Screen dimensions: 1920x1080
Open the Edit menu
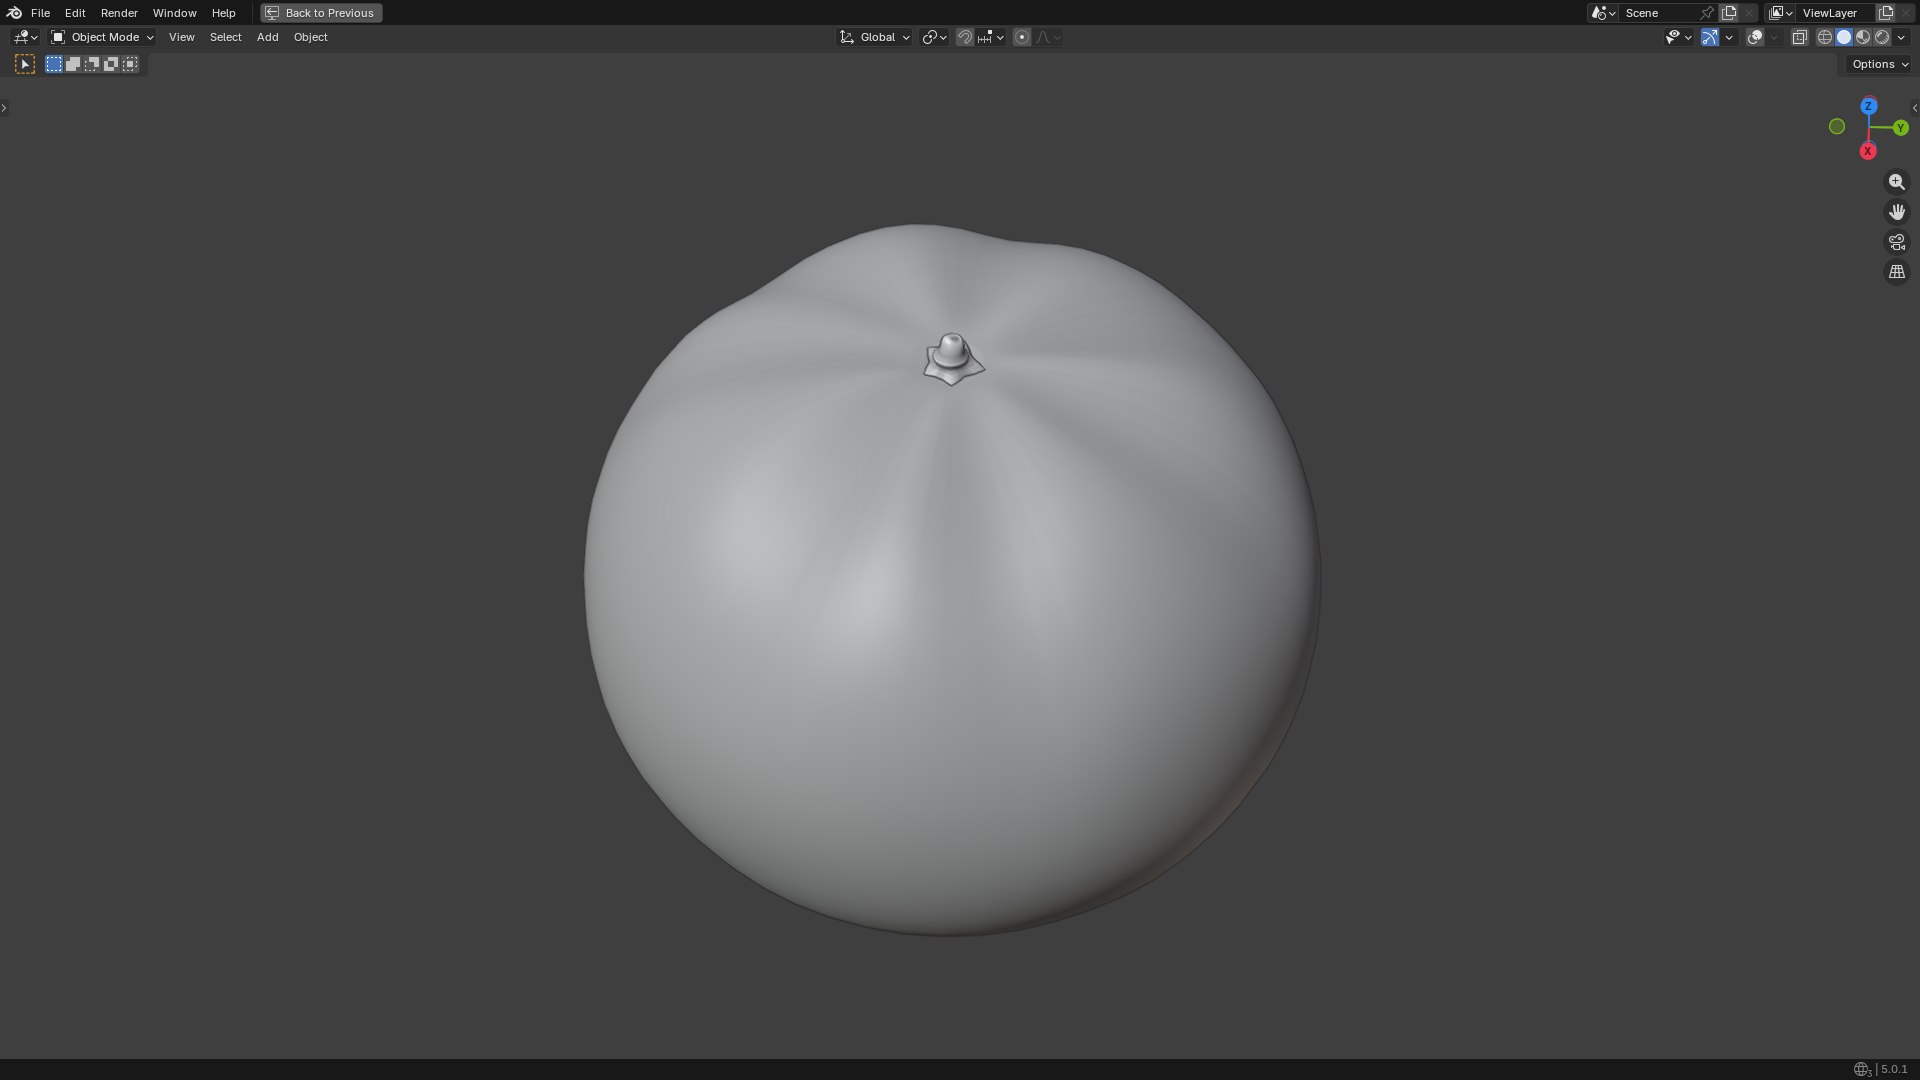tap(75, 13)
